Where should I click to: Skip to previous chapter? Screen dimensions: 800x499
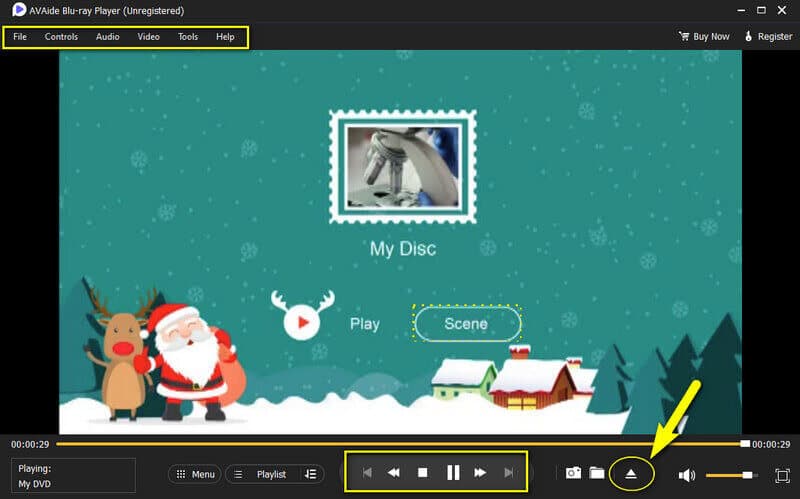pyautogui.click(x=367, y=473)
